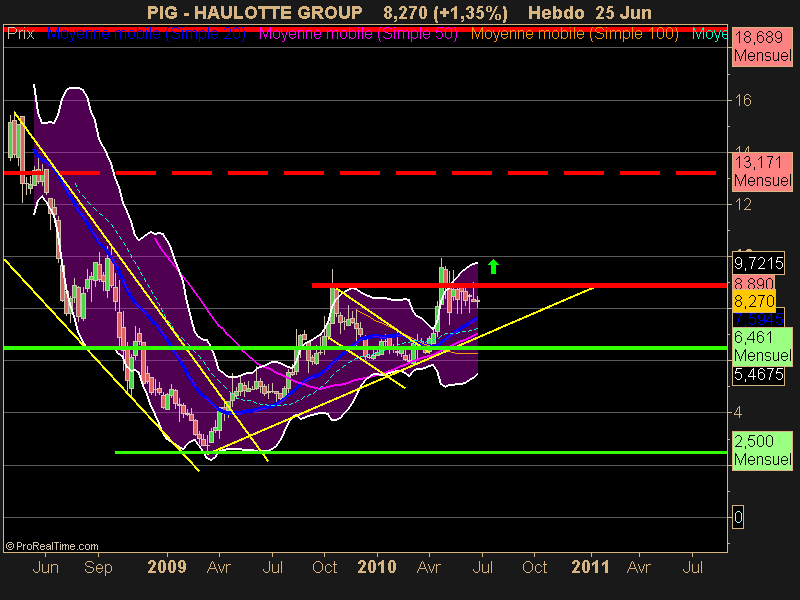Click the 16 price axis label

pyautogui.click(x=743, y=100)
